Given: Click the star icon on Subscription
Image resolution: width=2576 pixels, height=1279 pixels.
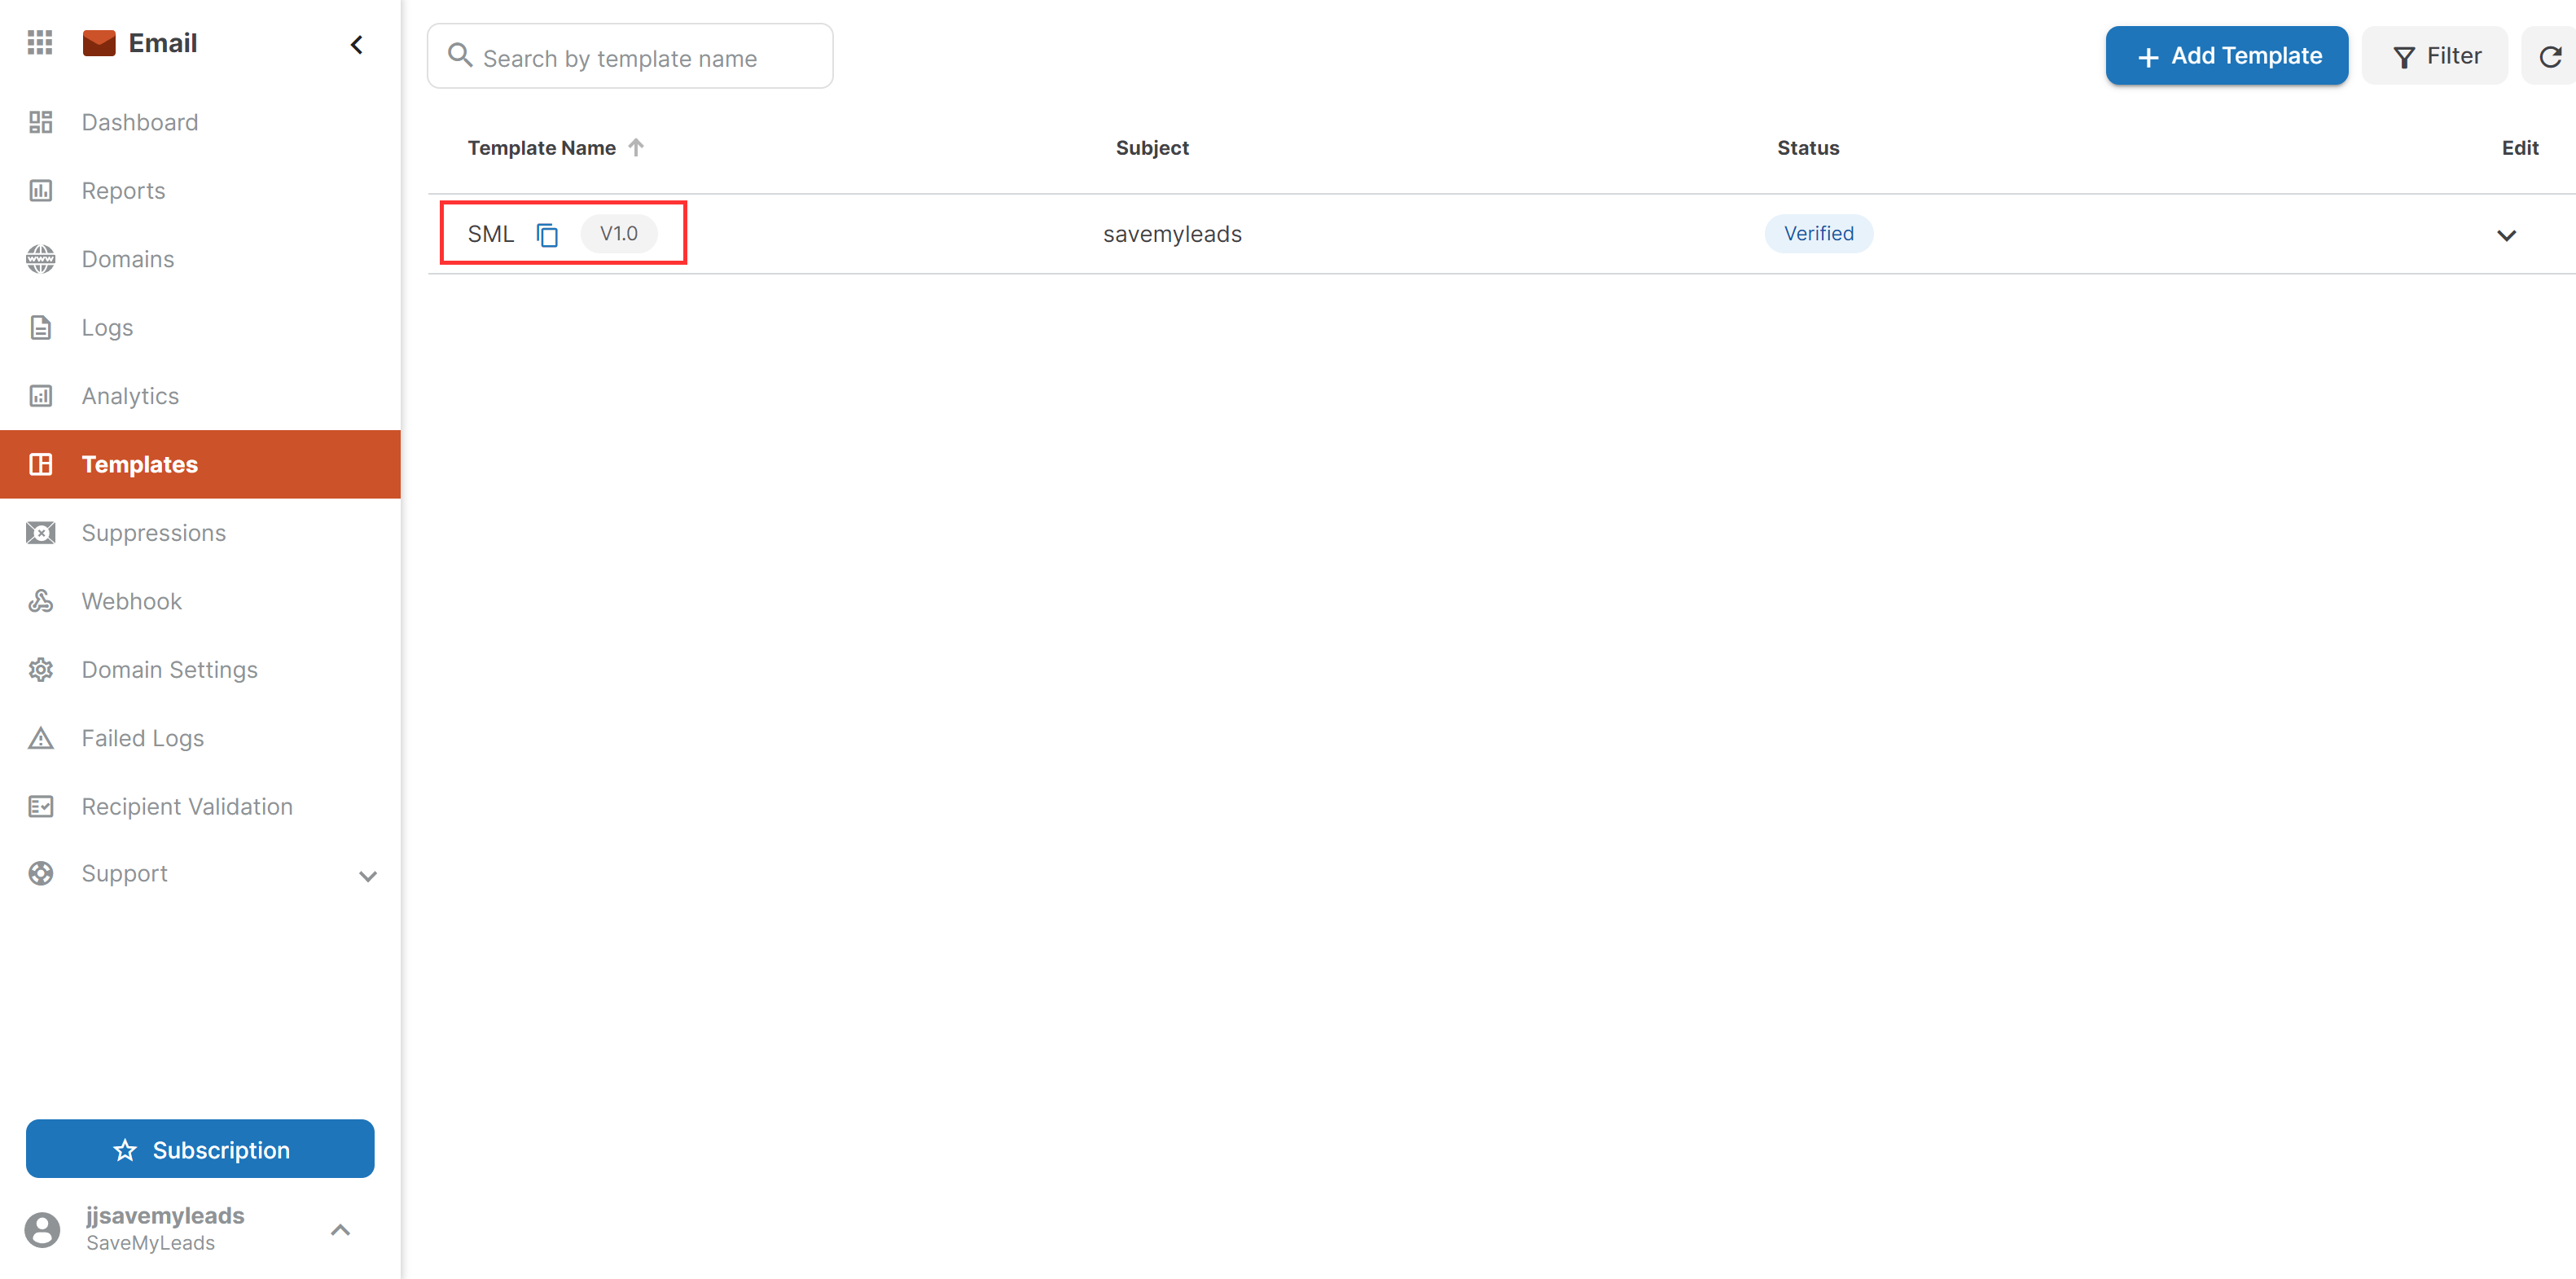Looking at the screenshot, I should [x=125, y=1150].
